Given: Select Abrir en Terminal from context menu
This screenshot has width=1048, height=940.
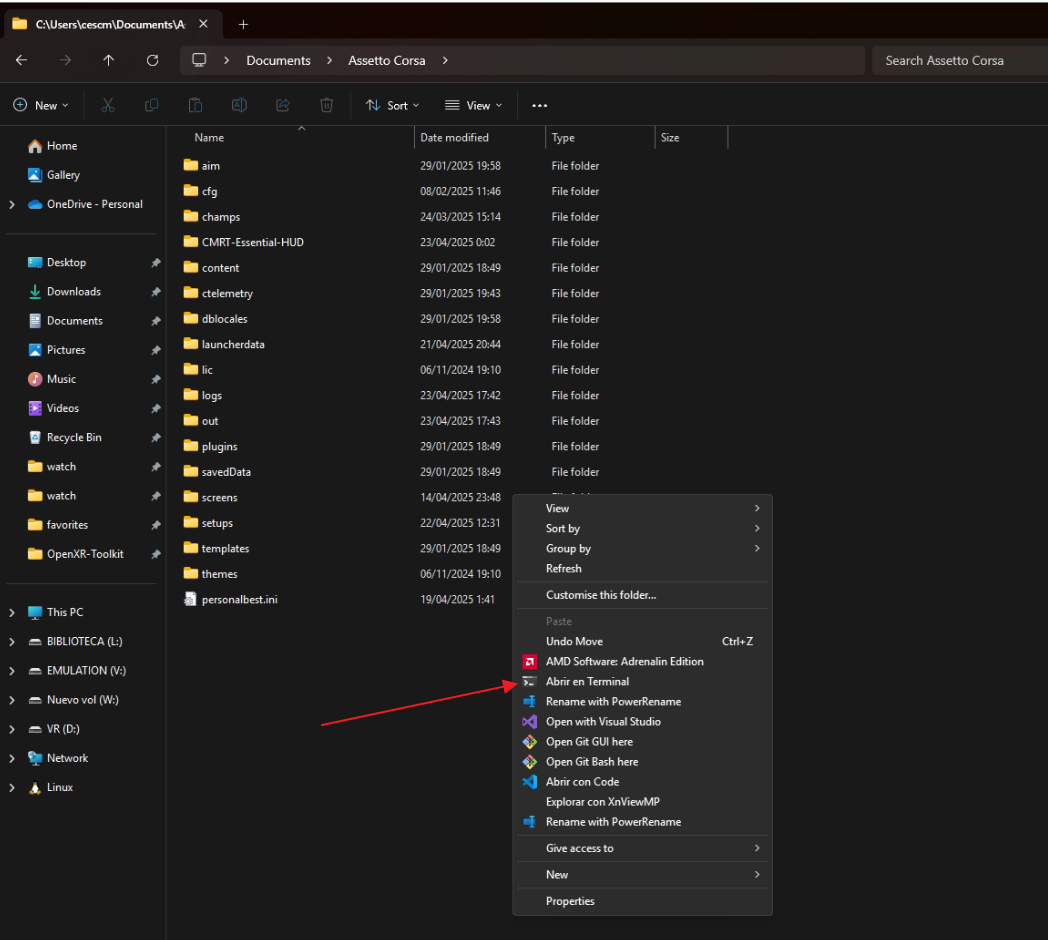Looking at the screenshot, I should pos(587,682).
